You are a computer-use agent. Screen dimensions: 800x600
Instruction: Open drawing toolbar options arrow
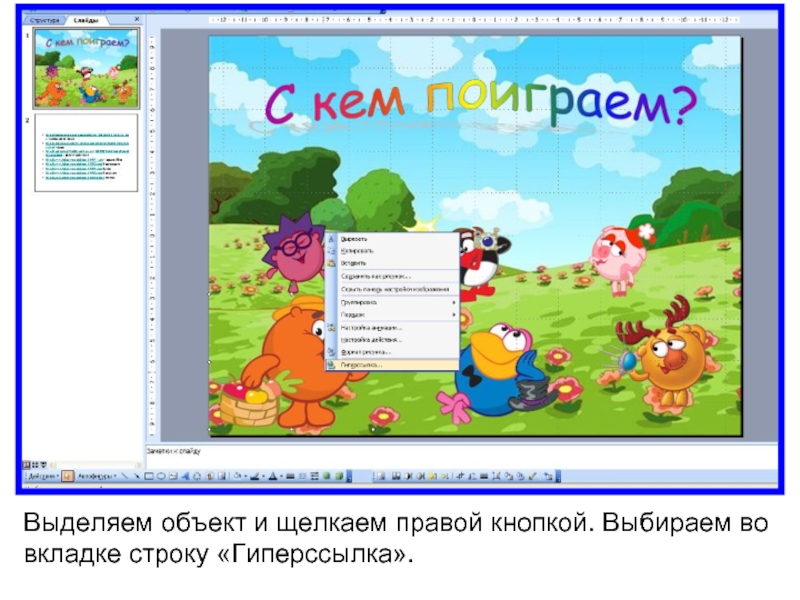(x=349, y=477)
